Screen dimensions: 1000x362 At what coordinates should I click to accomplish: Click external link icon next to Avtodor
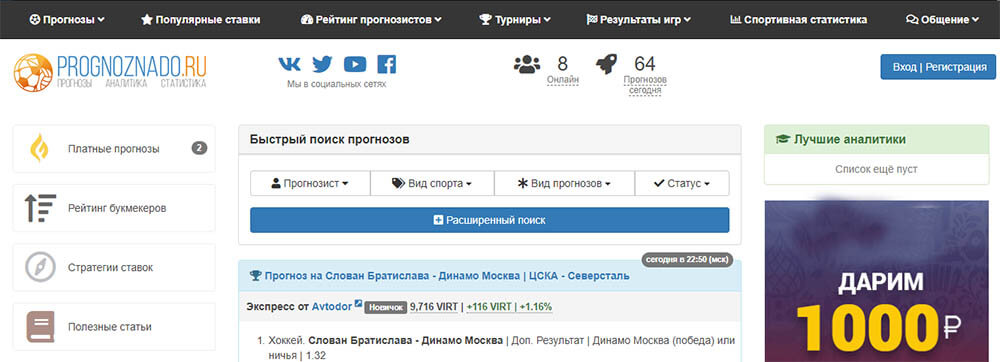(358, 303)
